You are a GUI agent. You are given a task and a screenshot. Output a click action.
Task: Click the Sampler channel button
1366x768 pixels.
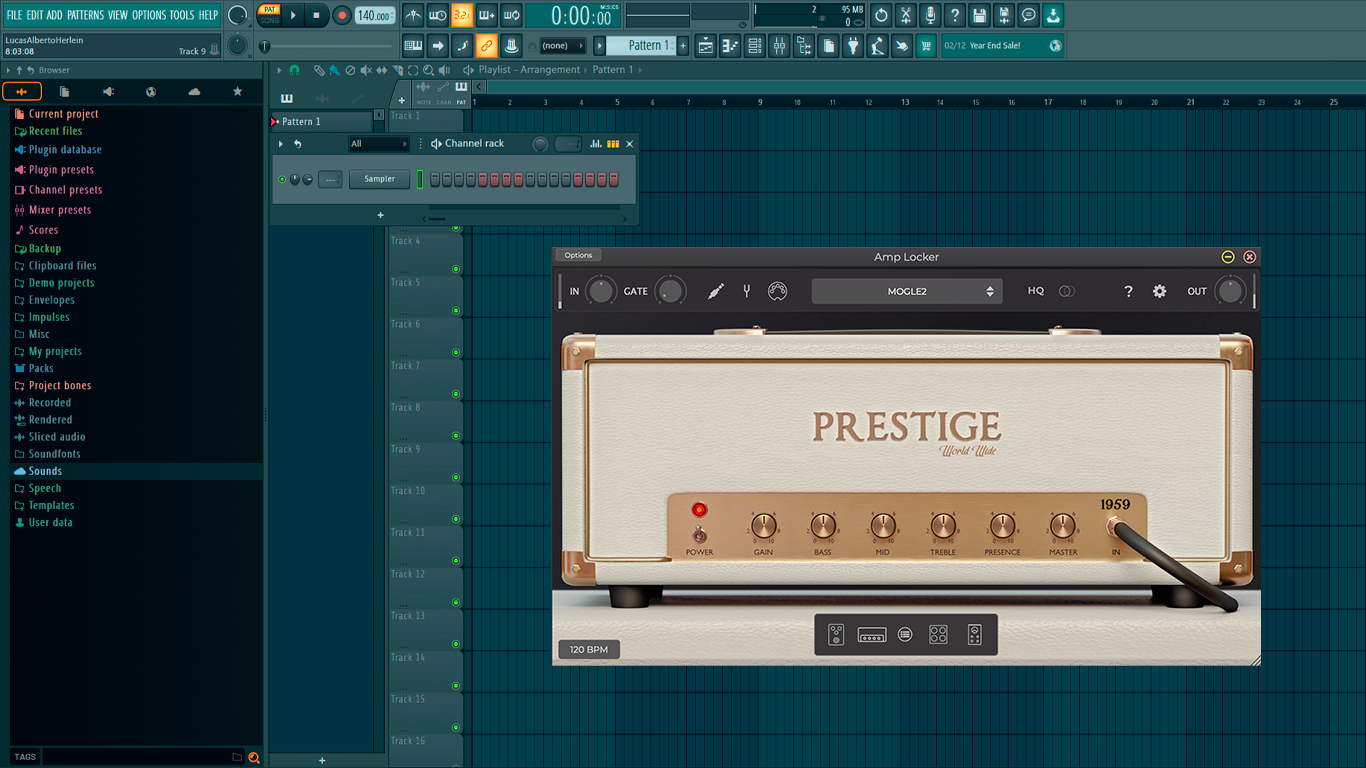click(x=380, y=179)
